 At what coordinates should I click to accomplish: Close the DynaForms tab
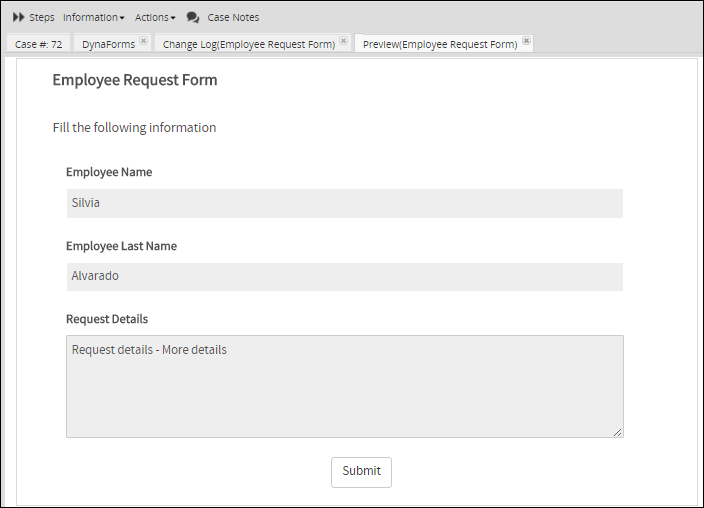tap(144, 41)
